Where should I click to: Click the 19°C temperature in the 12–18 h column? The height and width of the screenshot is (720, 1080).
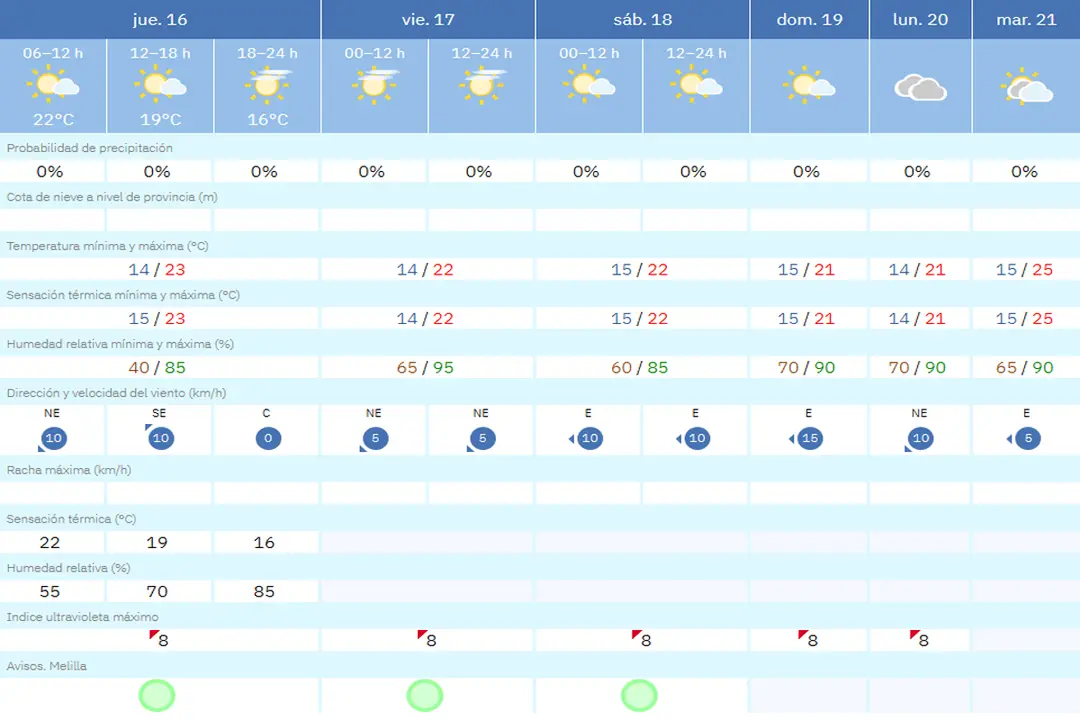pos(160,119)
